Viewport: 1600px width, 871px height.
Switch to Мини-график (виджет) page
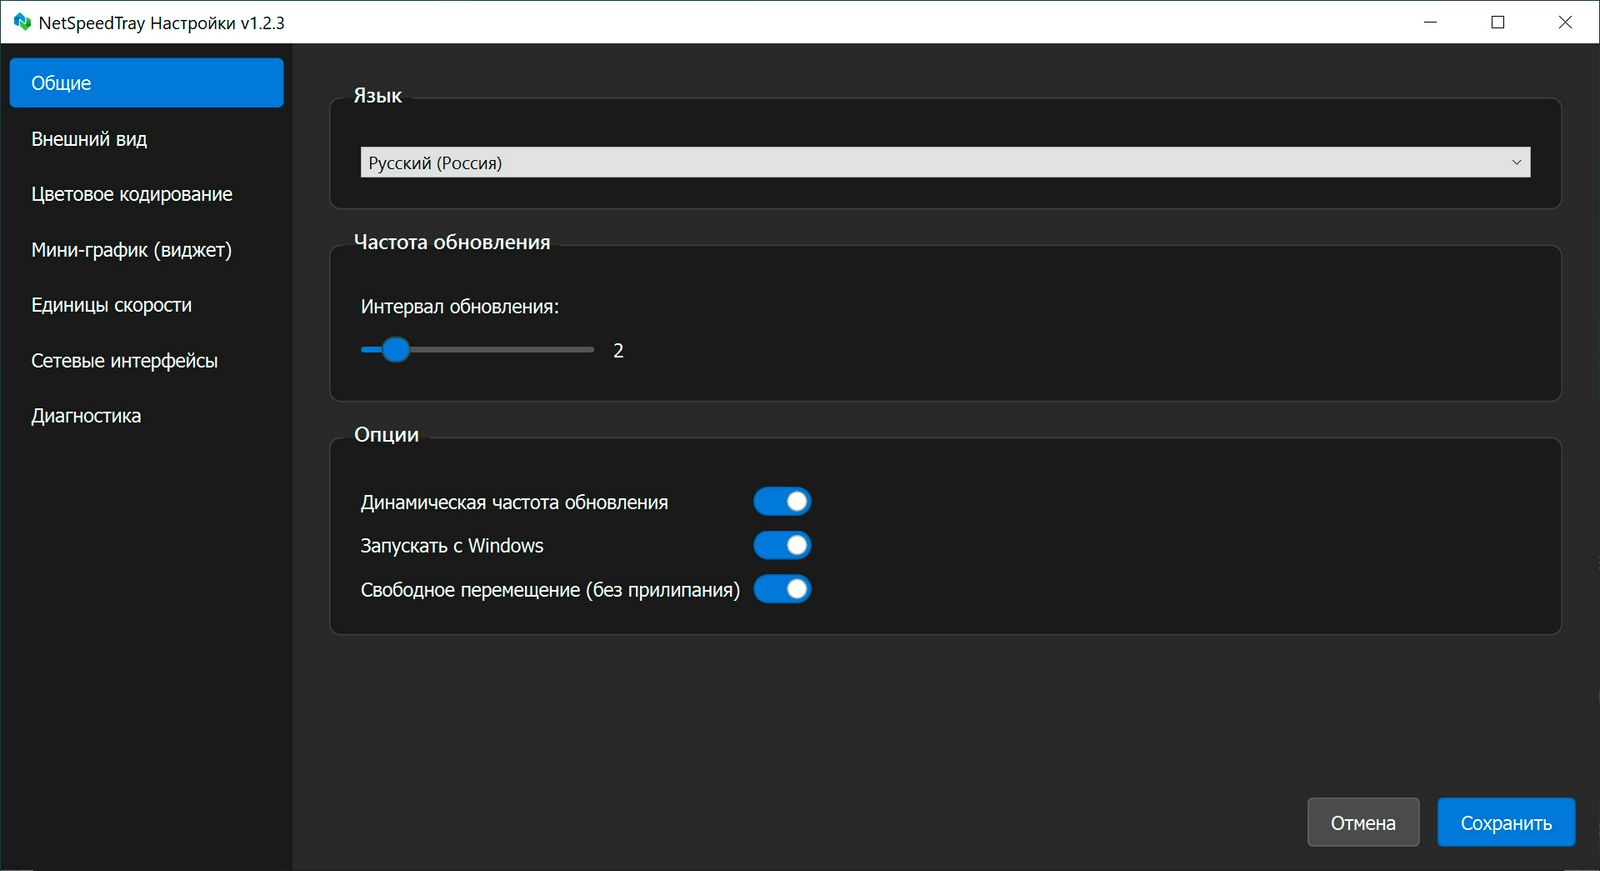pyautogui.click(x=131, y=250)
